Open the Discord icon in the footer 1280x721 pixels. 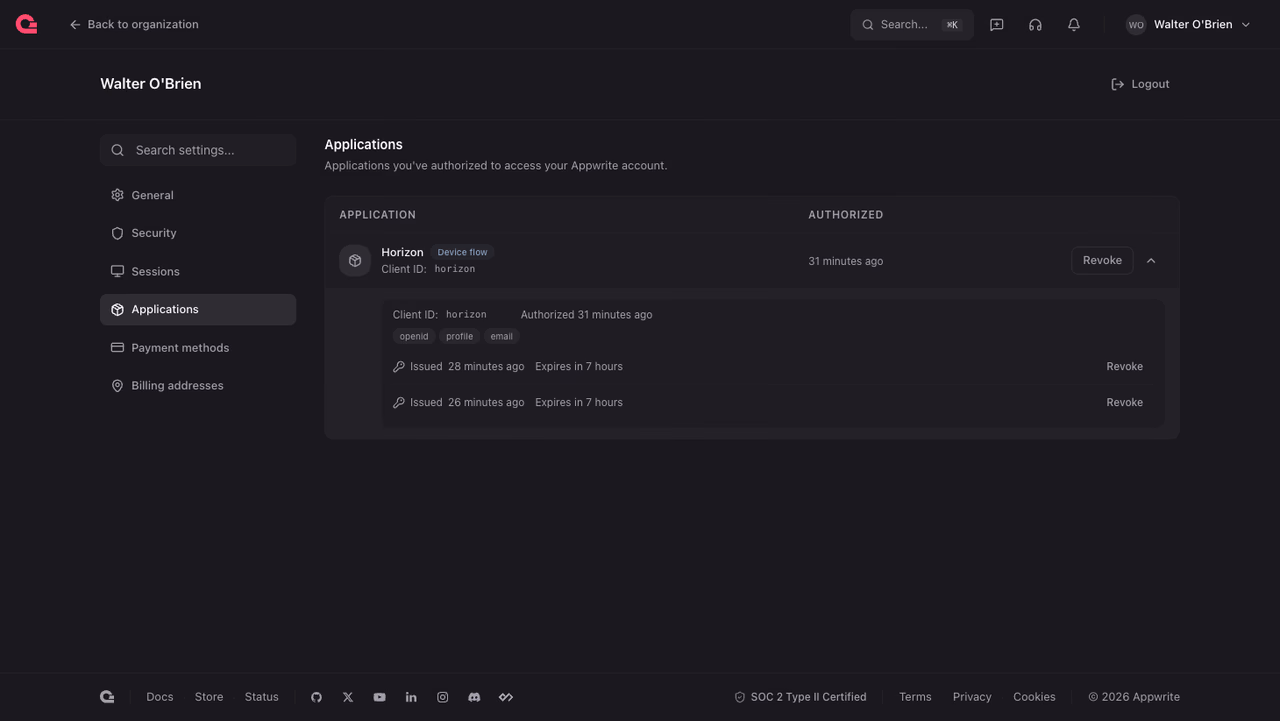click(474, 697)
